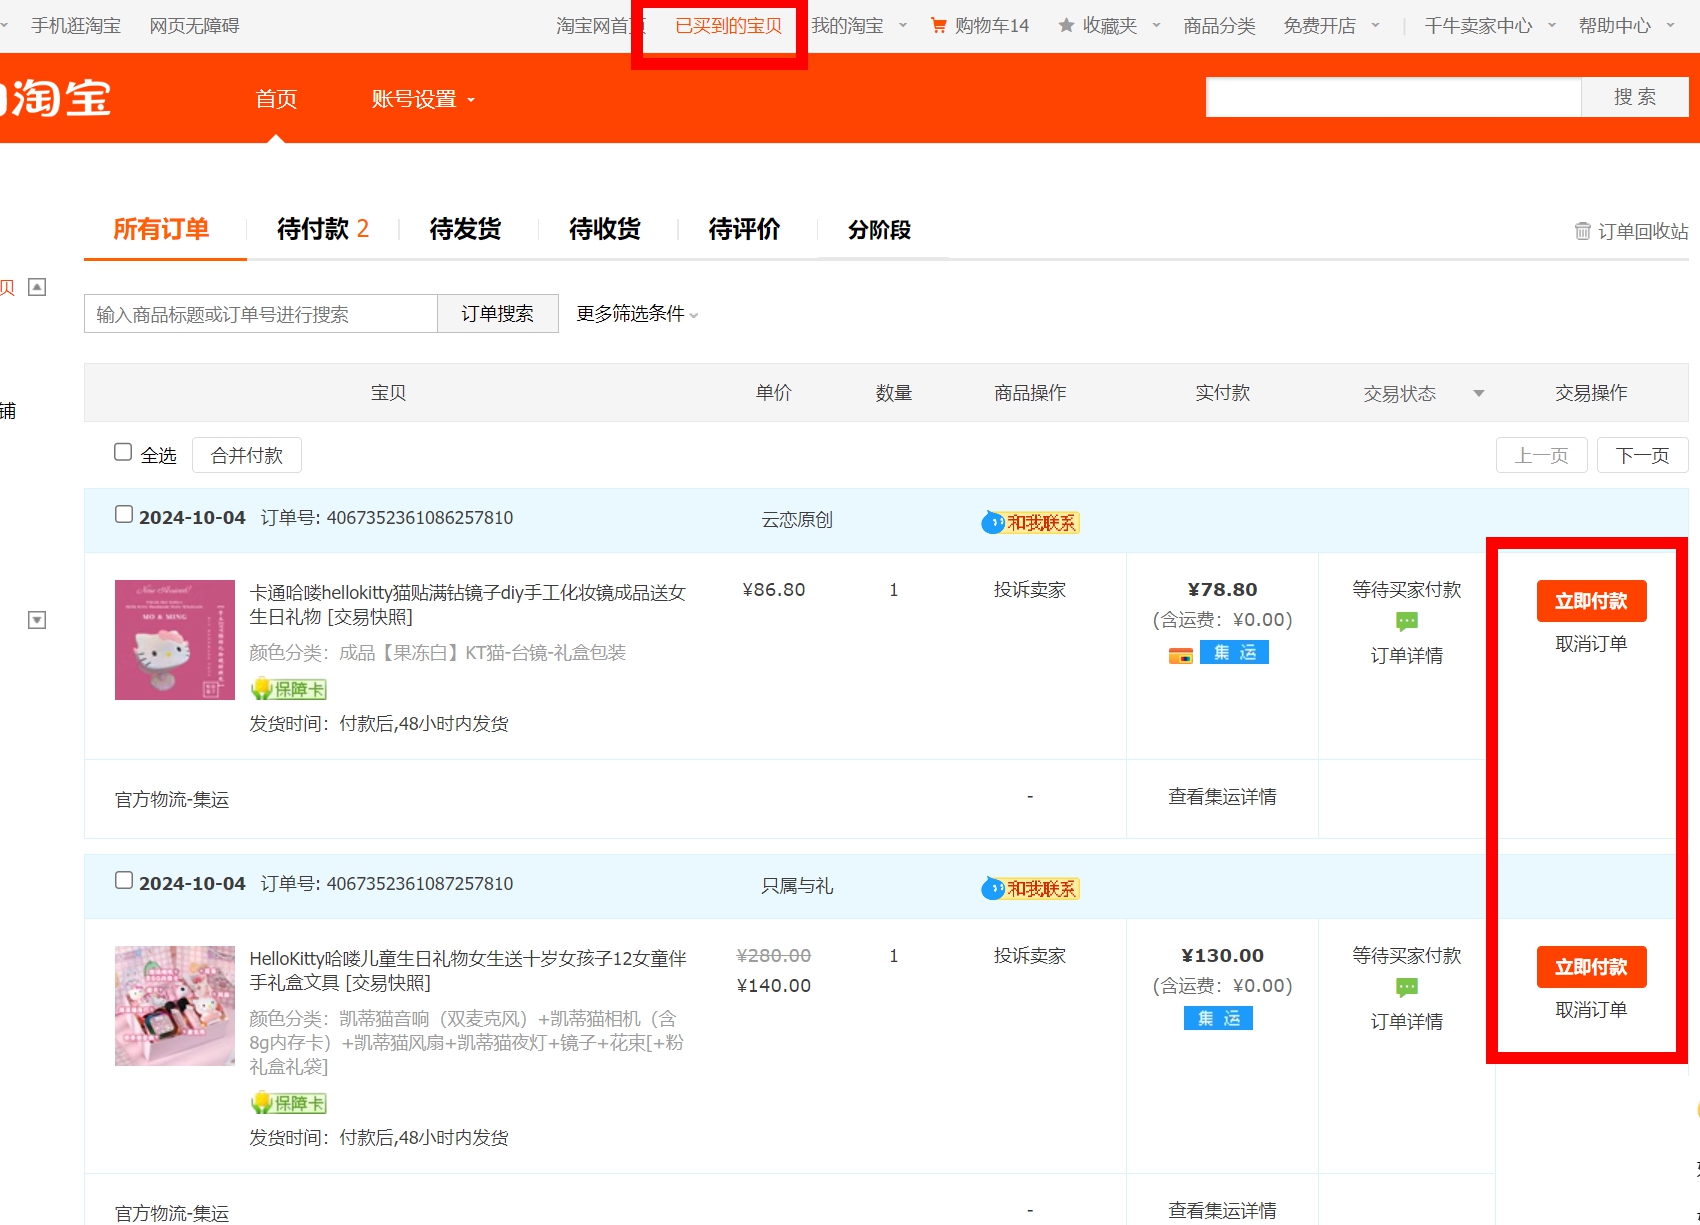Expand the 免费开店 dropdown
This screenshot has height=1225, width=1700.
[x=1332, y=25]
